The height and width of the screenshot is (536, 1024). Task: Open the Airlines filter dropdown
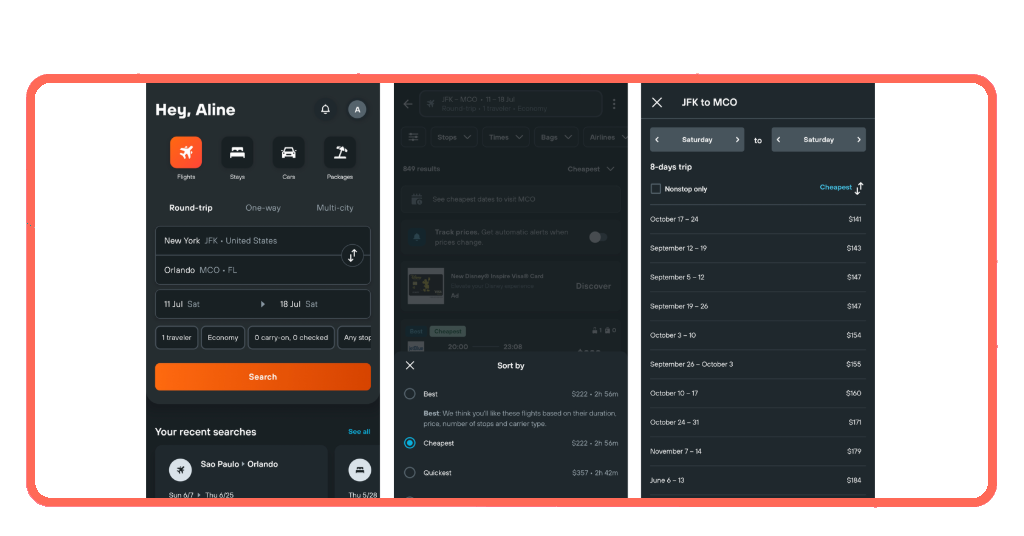pos(605,137)
